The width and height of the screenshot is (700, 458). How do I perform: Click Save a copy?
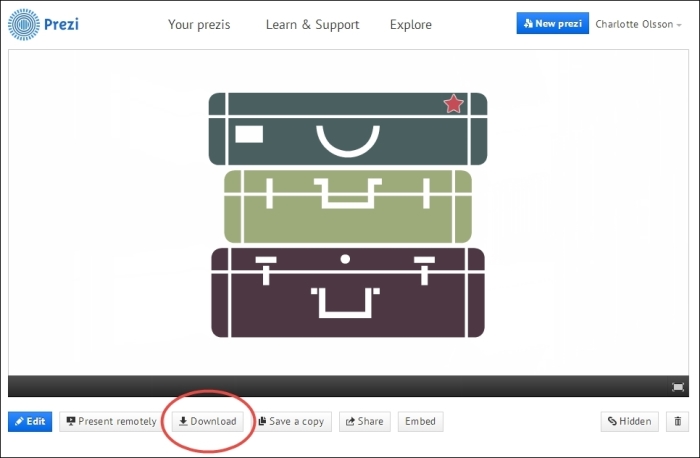[x=291, y=421]
